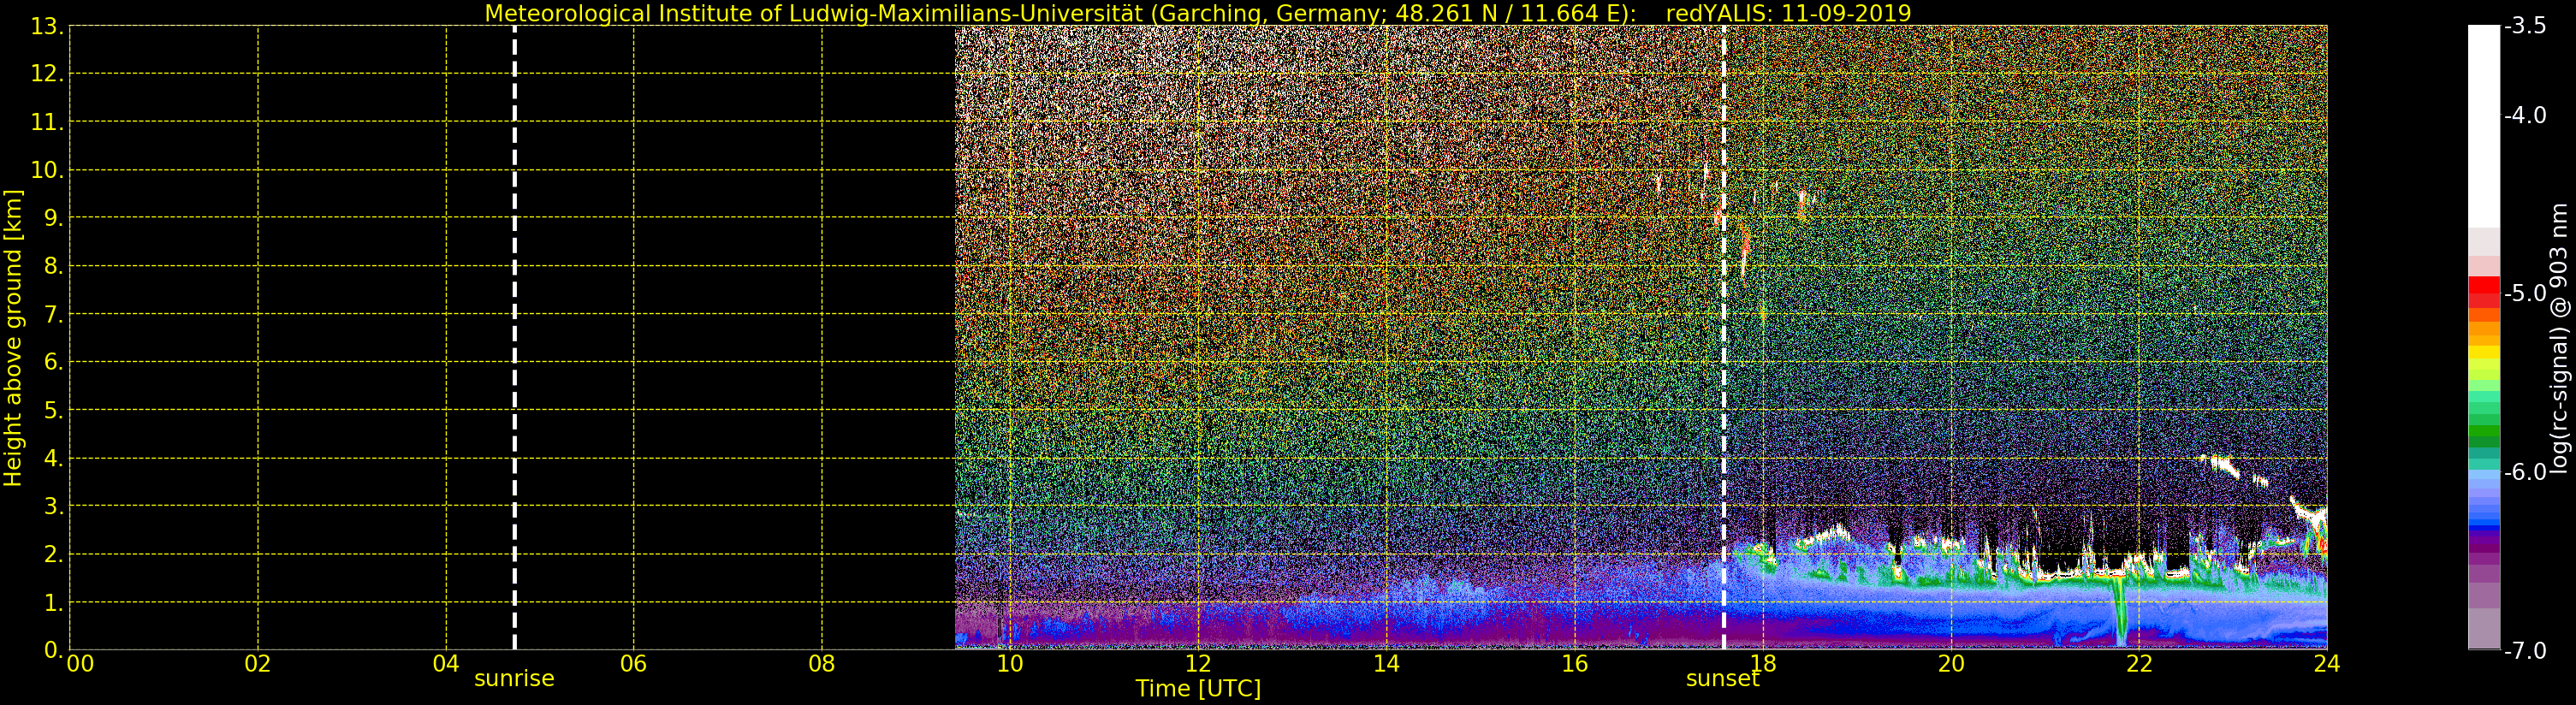Click the colorbar label '-3.5'
Image resolution: width=2576 pixels, height=705 pixels.
tap(2526, 26)
